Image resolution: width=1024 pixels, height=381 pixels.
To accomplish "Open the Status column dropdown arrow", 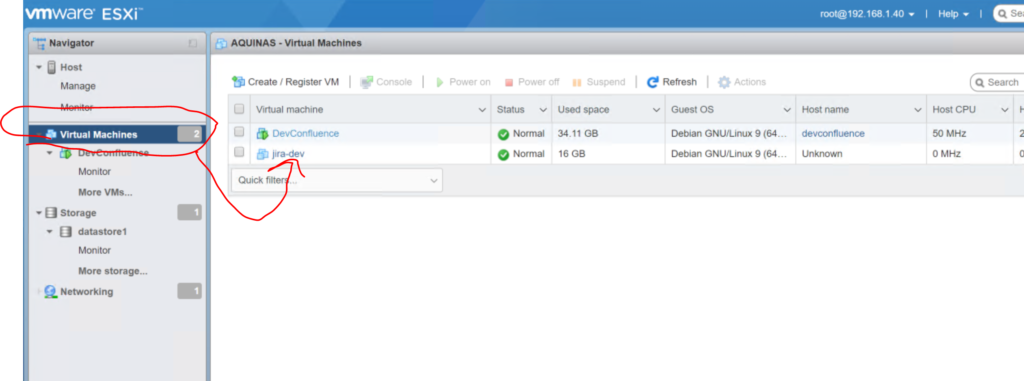I will 543,110.
